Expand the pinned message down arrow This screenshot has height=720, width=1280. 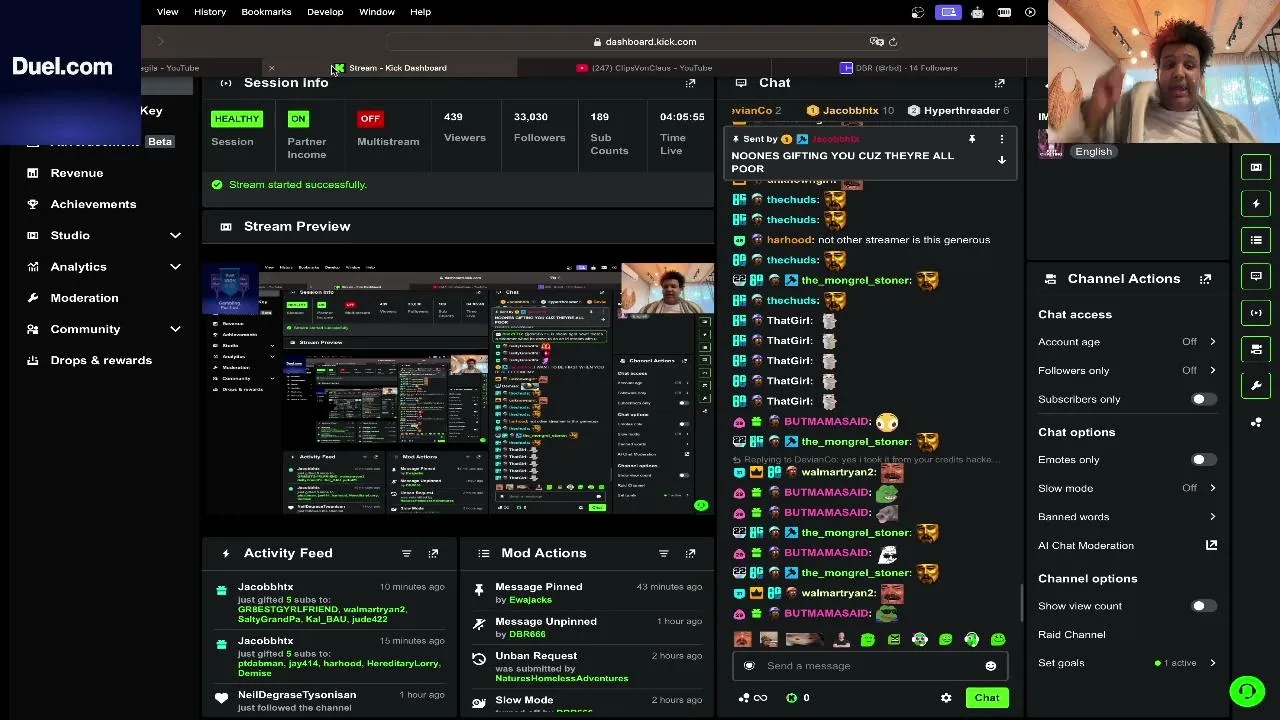click(x=1001, y=161)
